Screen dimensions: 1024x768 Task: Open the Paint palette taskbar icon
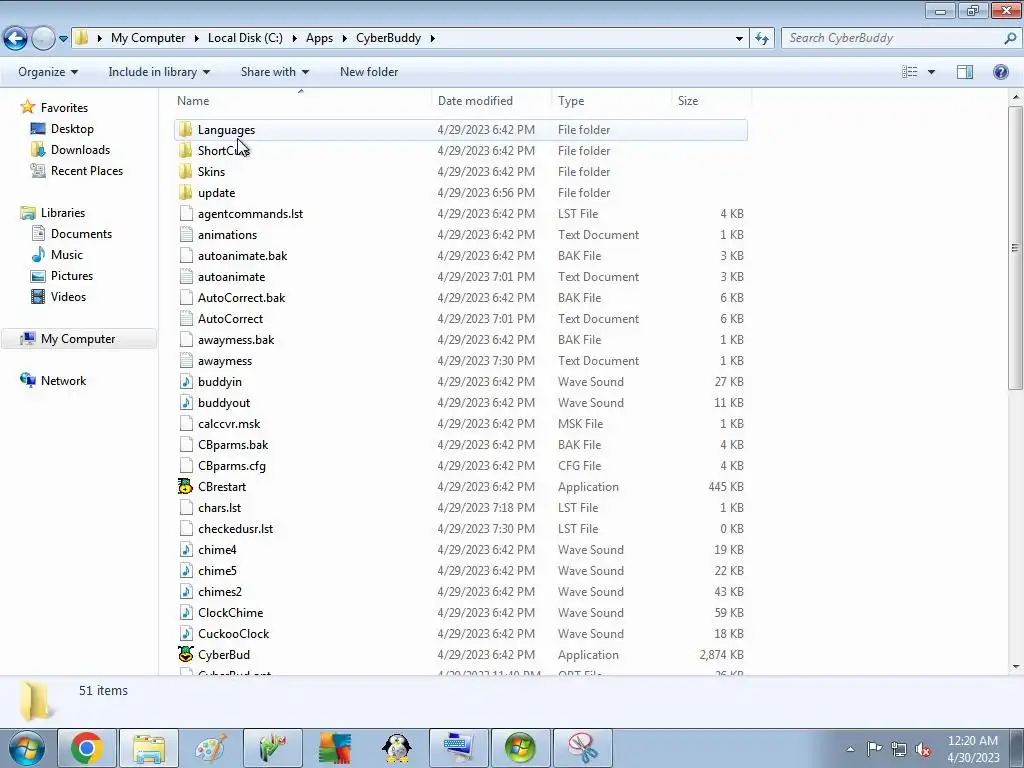click(x=210, y=748)
